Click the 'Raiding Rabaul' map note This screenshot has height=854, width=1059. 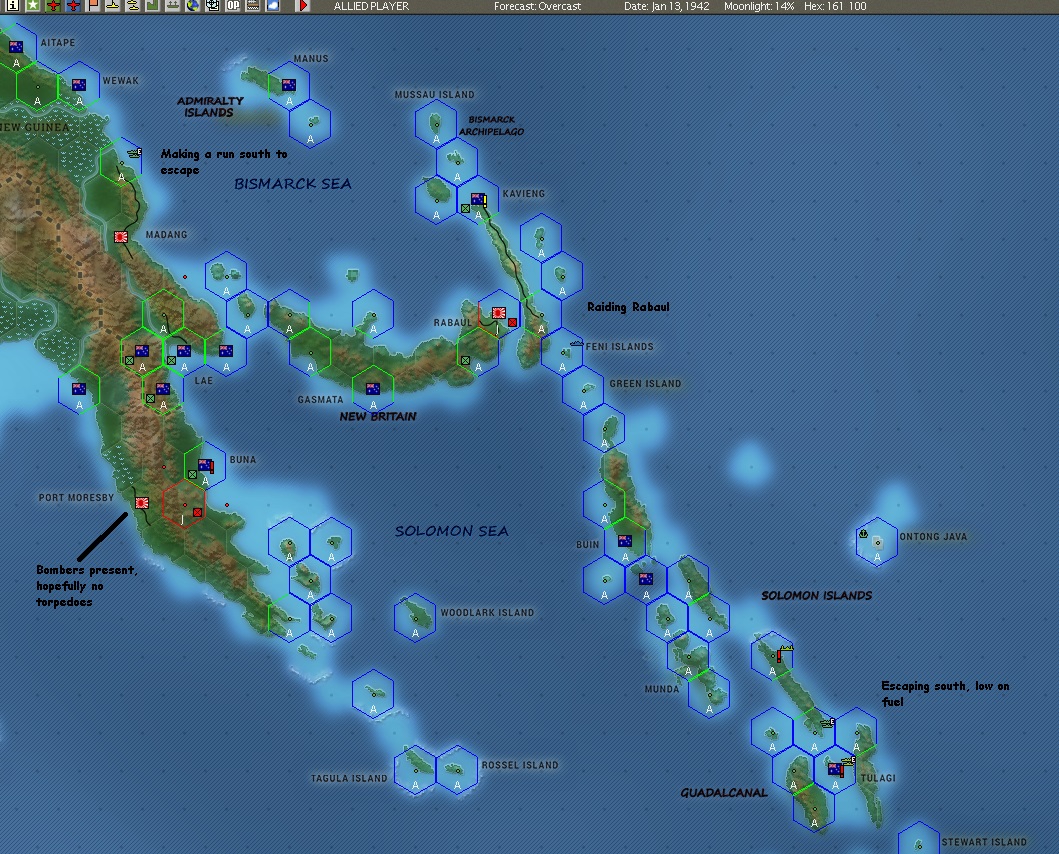628,307
